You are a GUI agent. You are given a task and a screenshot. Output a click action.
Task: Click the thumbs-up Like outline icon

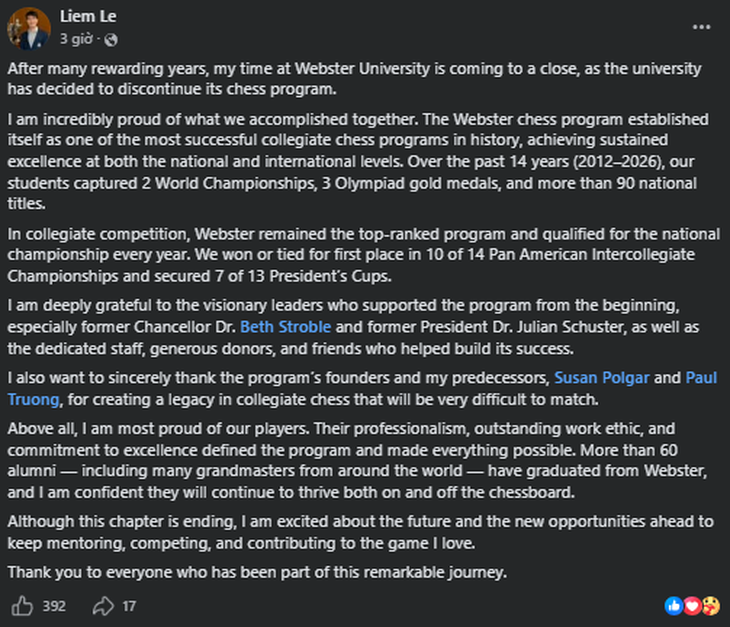click(x=22, y=606)
